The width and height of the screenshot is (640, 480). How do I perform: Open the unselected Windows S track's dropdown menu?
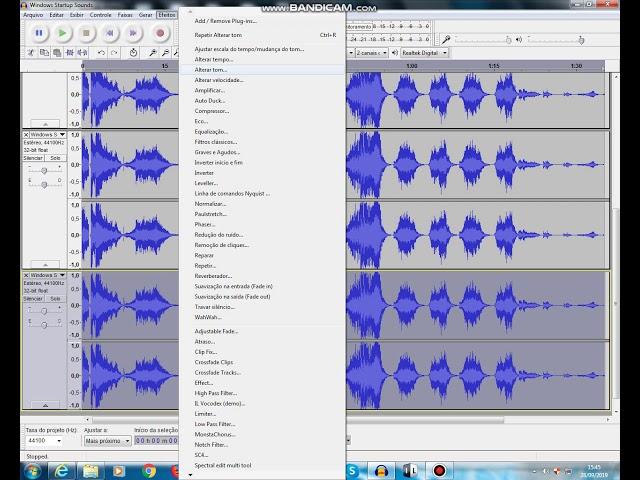tap(62, 135)
